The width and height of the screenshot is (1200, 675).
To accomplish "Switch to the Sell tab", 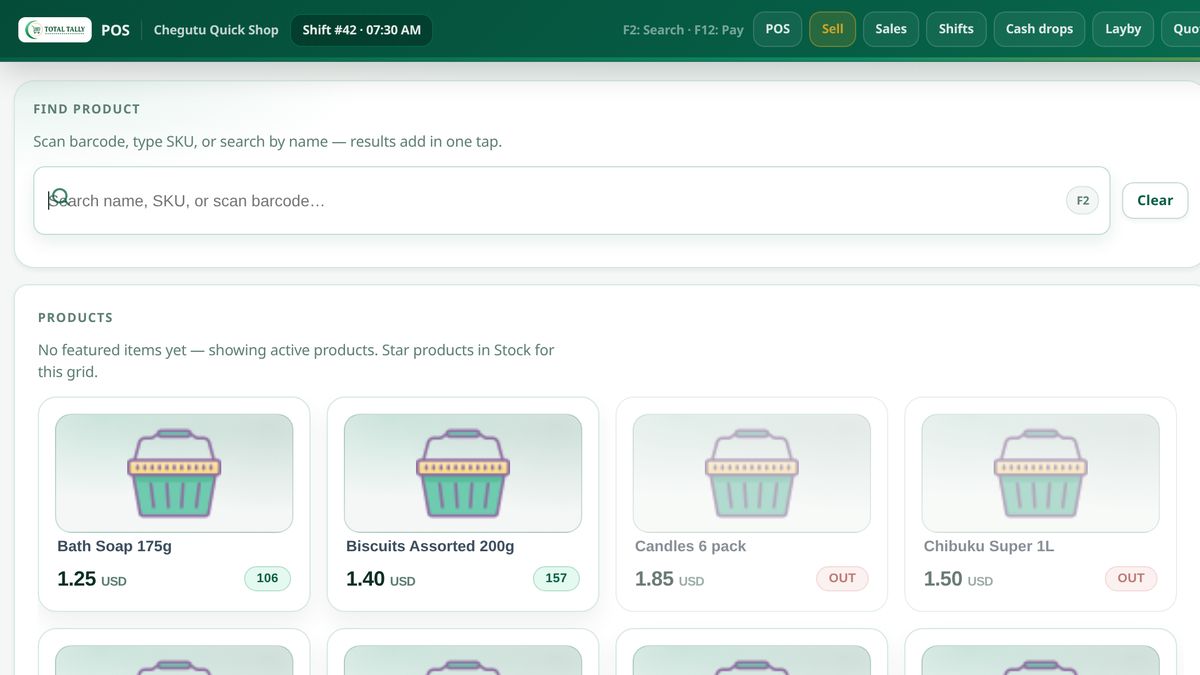I will click(833, 29).
